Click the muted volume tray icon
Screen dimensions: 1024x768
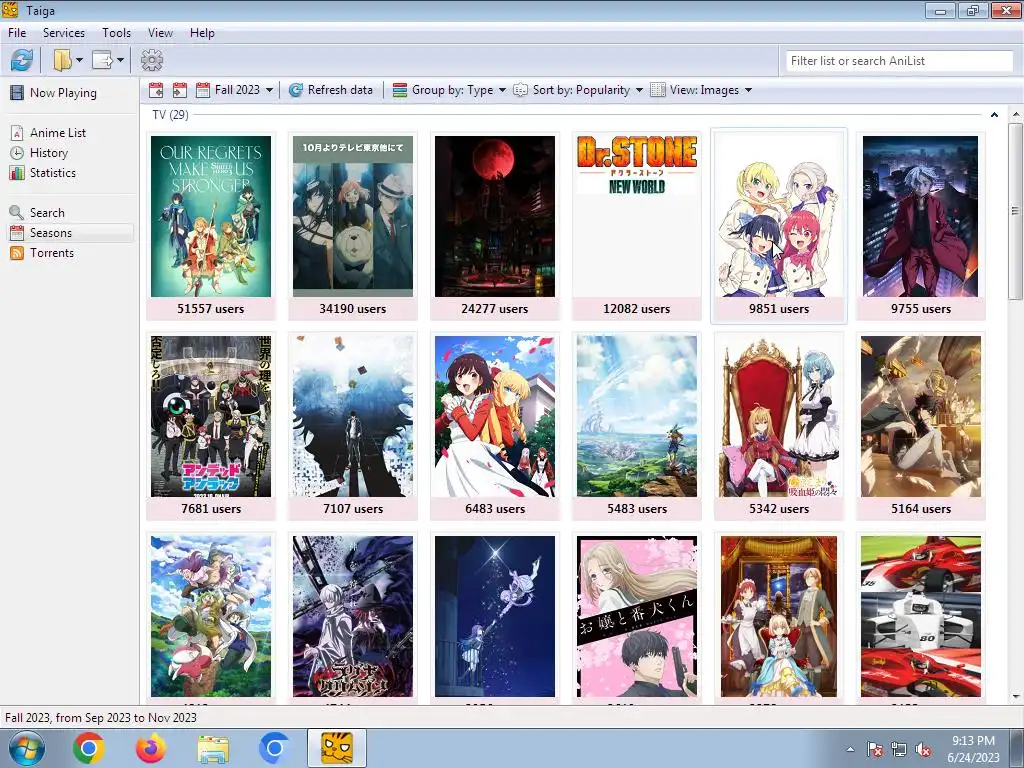click(923, 749)
